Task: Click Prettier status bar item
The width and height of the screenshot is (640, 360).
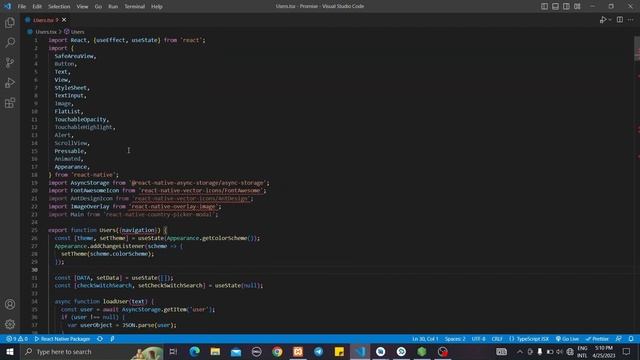Action: click(x=597, y=339)
